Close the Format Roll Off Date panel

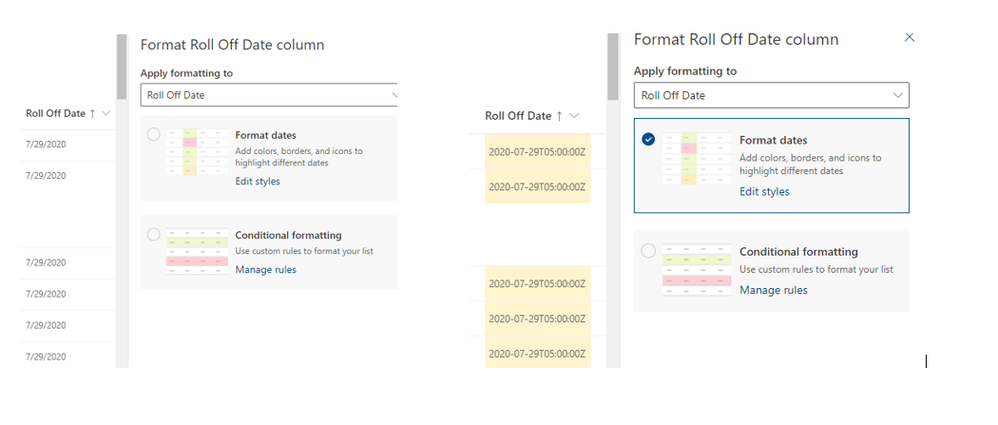point(909,38)
